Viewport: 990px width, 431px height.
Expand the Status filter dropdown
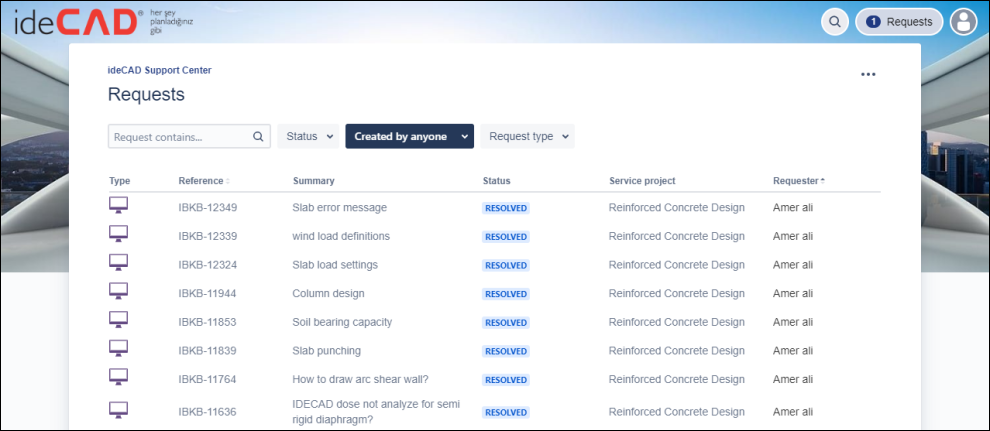point(308,137)
